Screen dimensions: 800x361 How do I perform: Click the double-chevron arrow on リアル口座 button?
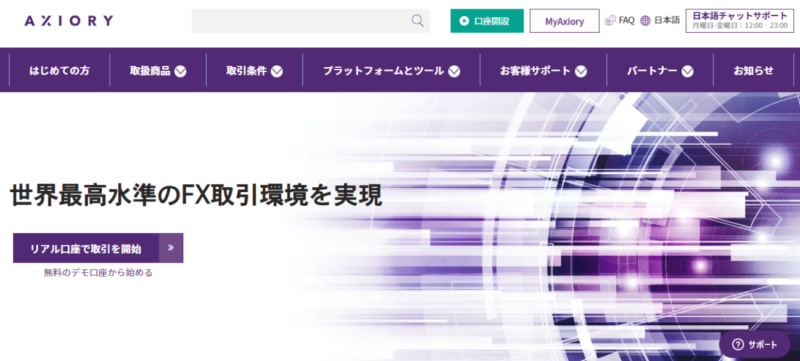pyautogui.click(x=171, y=248)
